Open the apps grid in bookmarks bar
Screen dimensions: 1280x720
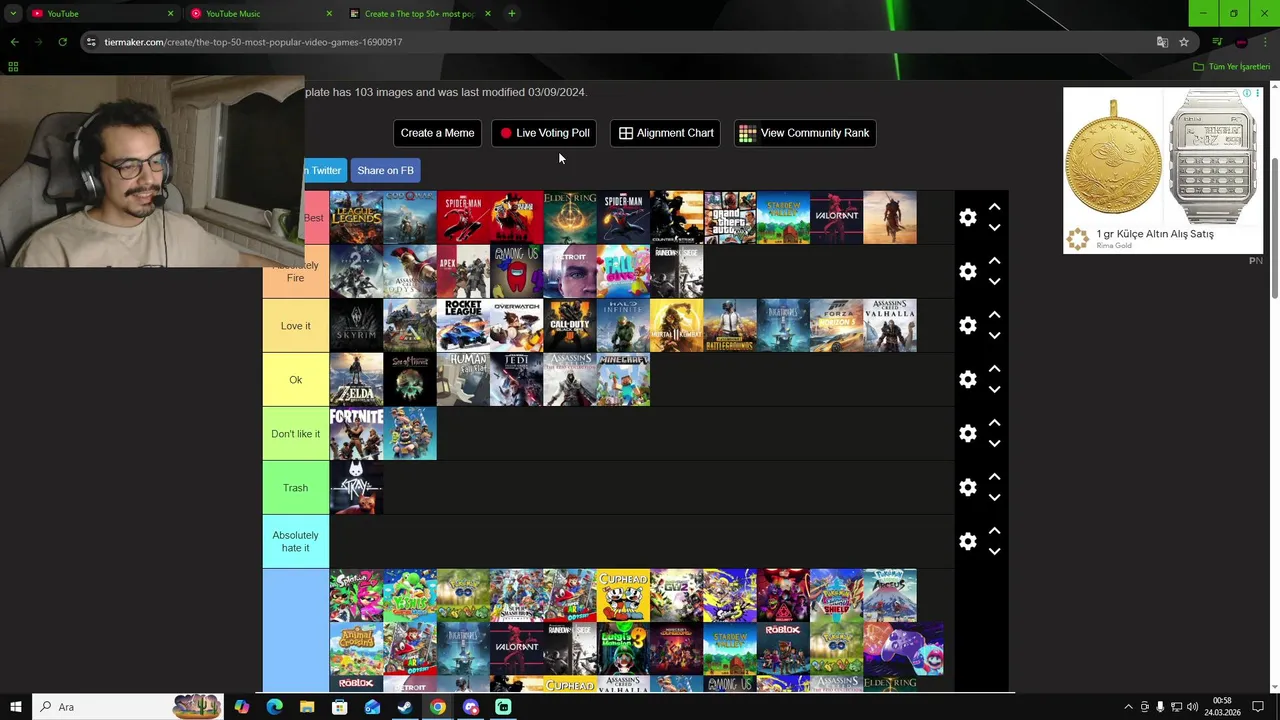pos(13,66)
